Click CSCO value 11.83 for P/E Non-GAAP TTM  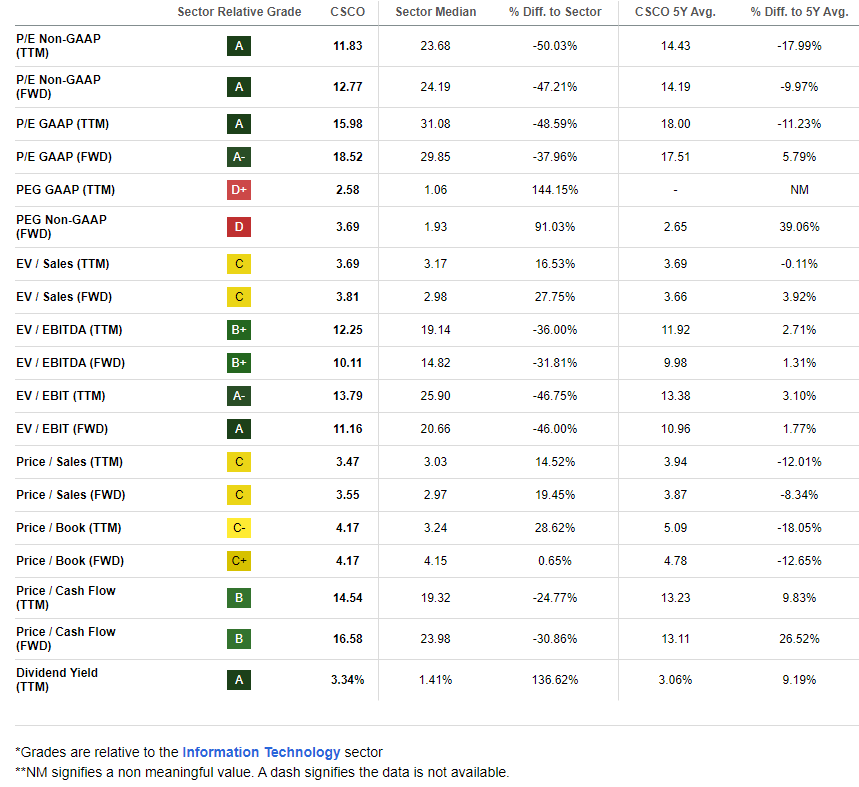(348, 46)
